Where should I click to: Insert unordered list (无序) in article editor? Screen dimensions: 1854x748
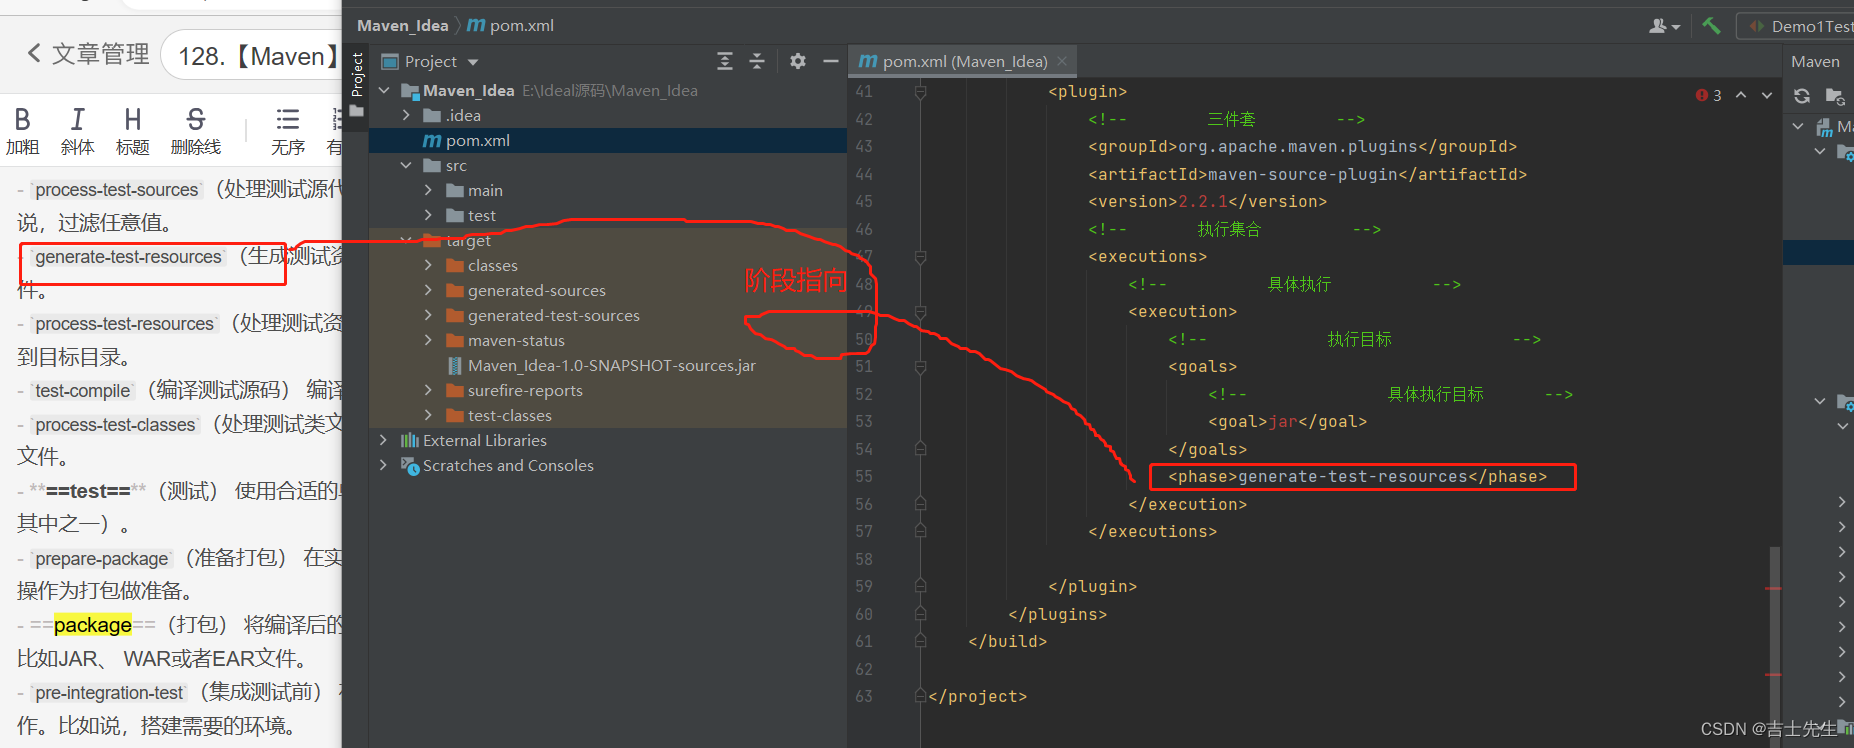tap(288, 132)
